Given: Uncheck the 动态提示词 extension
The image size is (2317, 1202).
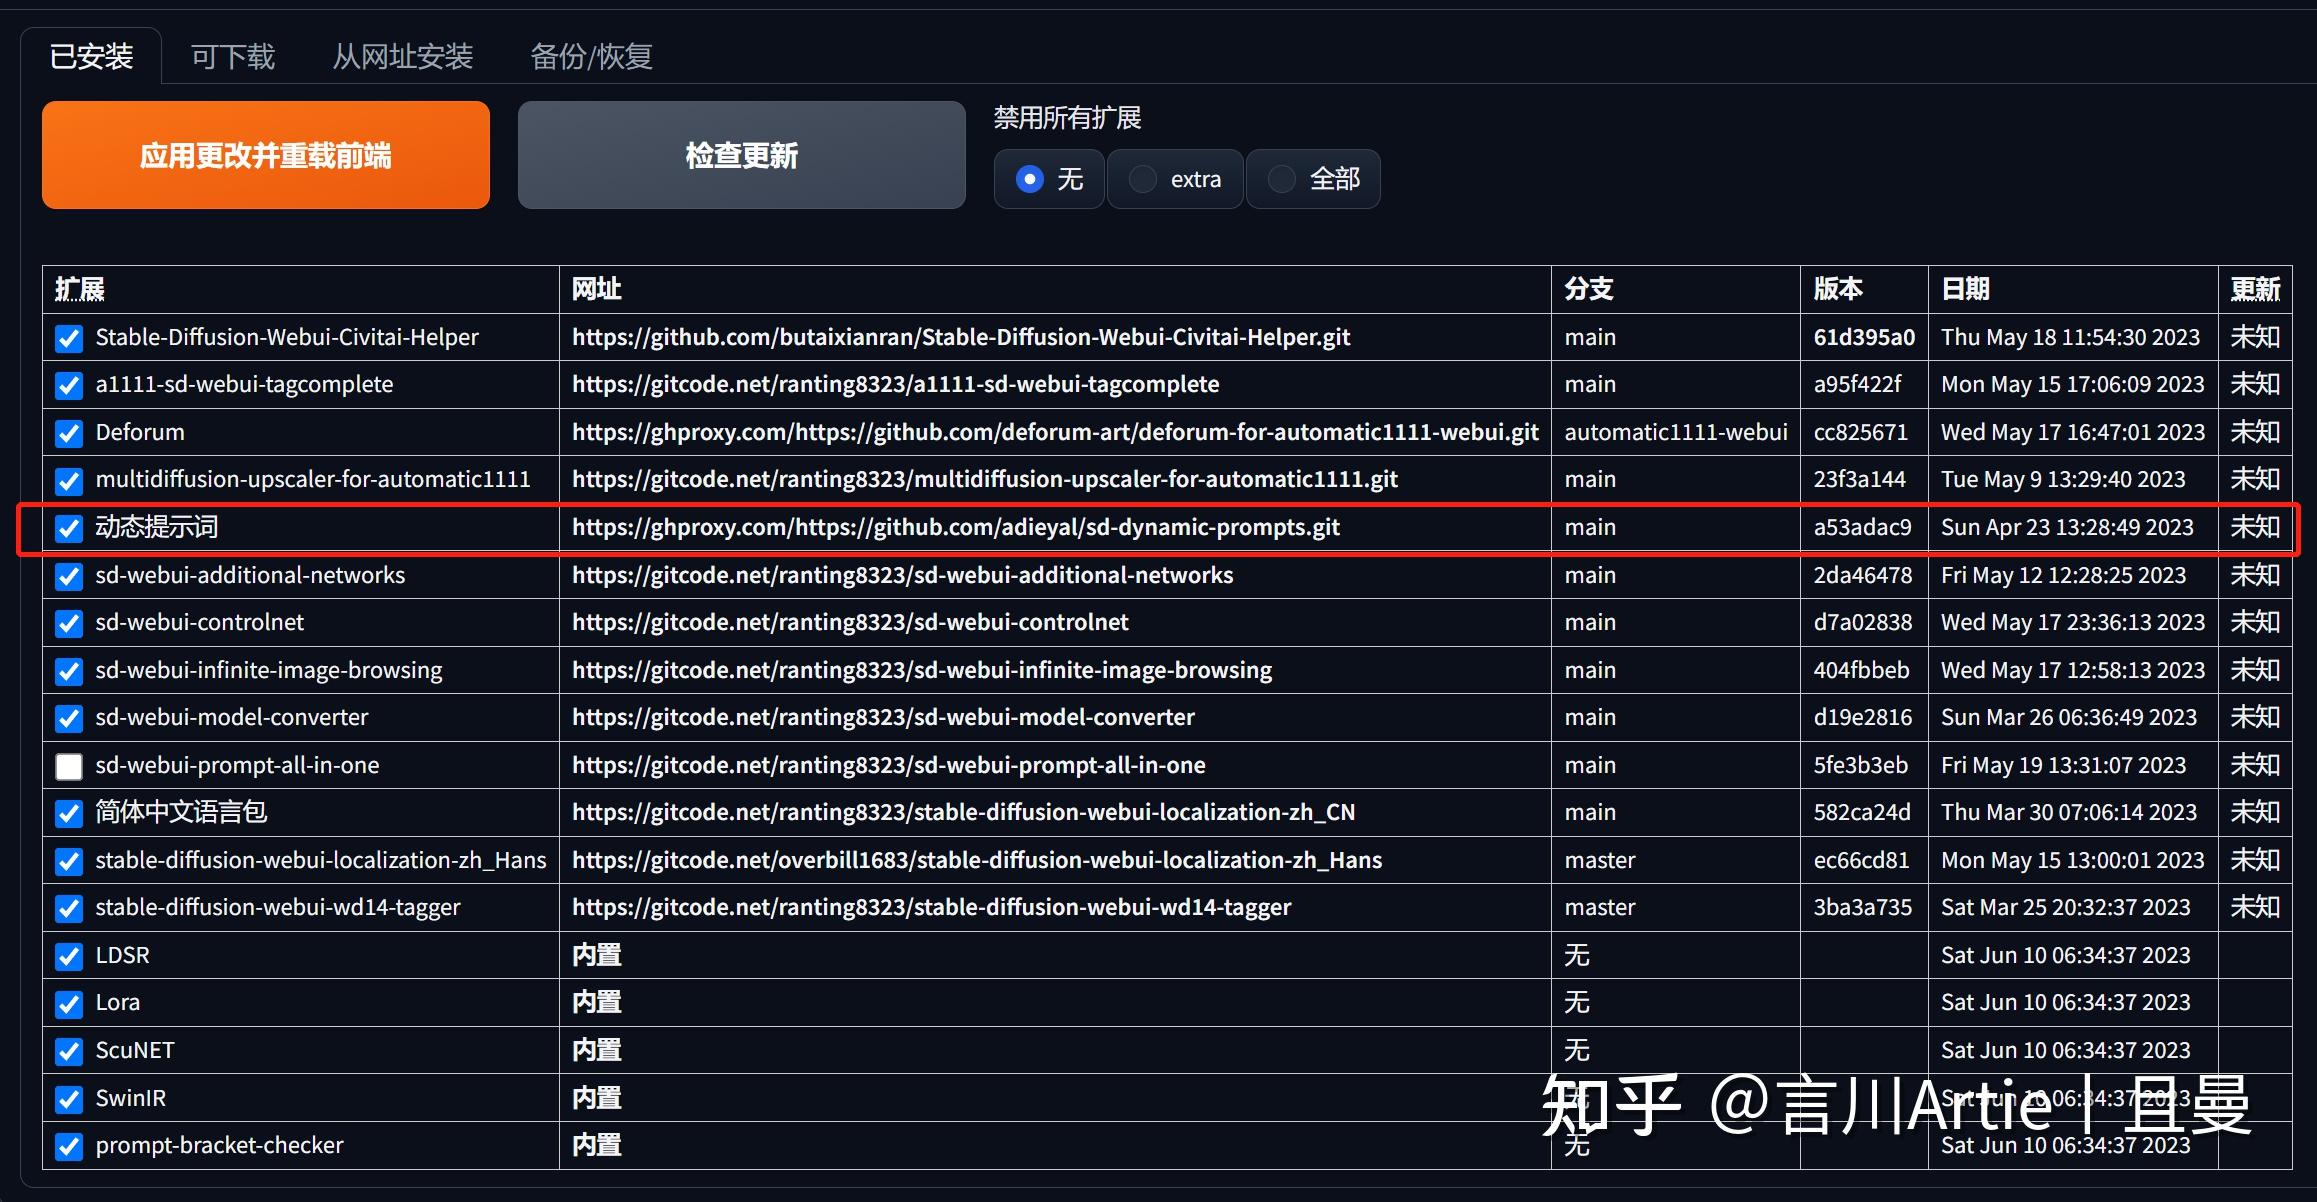Looking at the screenshot, I should (68, 528).
